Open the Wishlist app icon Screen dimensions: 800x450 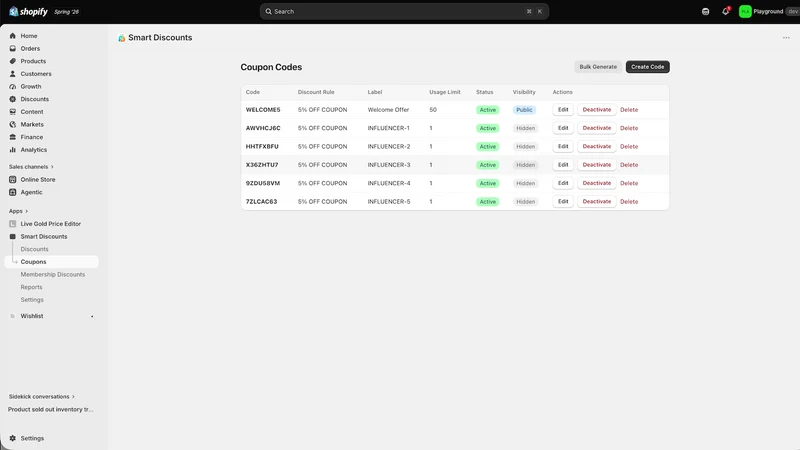click(x=13, y=316)
